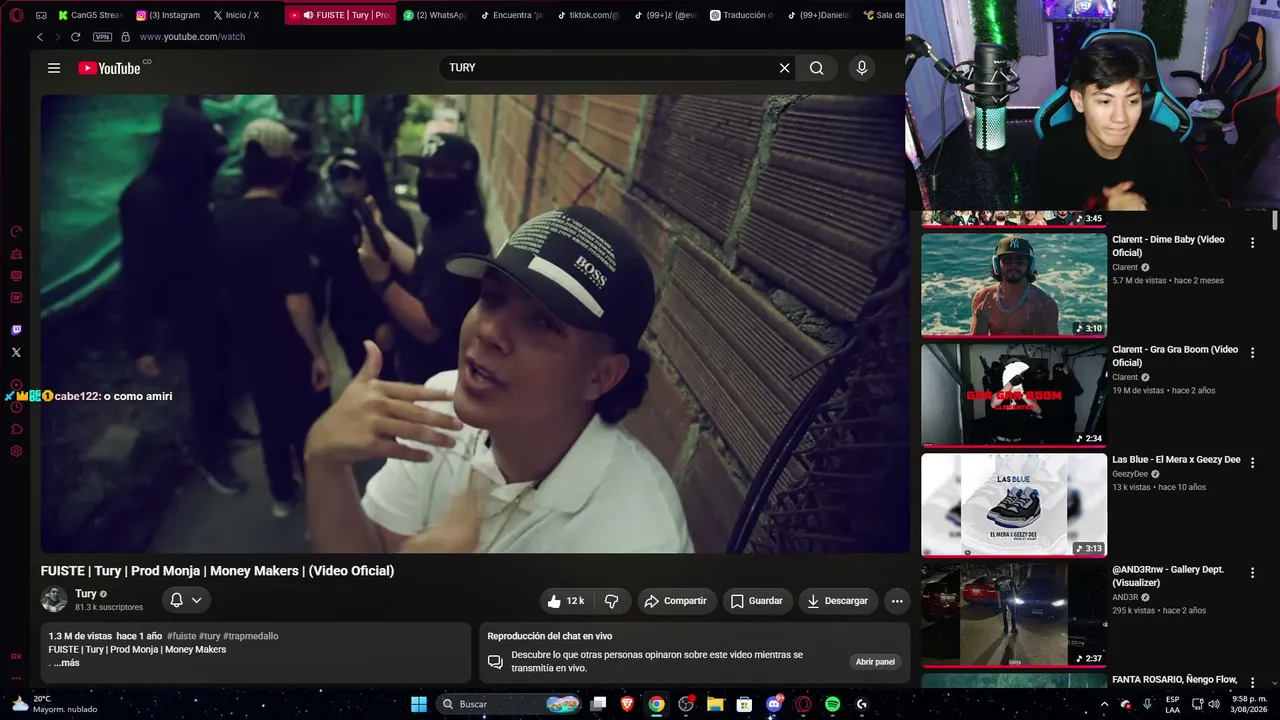Expand the description with ...más
Image resolution: width=1280 pixels, height=720 pixels.
click(66, 663)
